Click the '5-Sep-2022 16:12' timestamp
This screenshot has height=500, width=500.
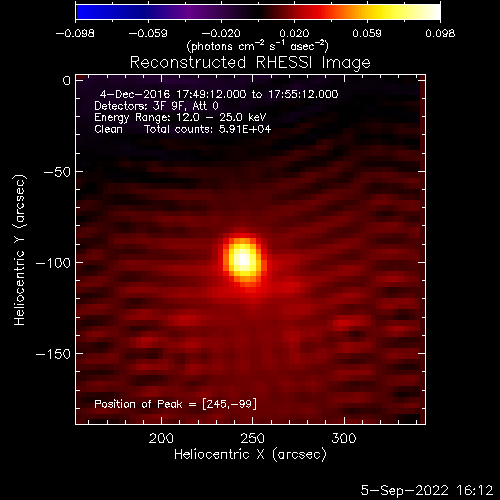pyautogui.click(x=426, y=491)
